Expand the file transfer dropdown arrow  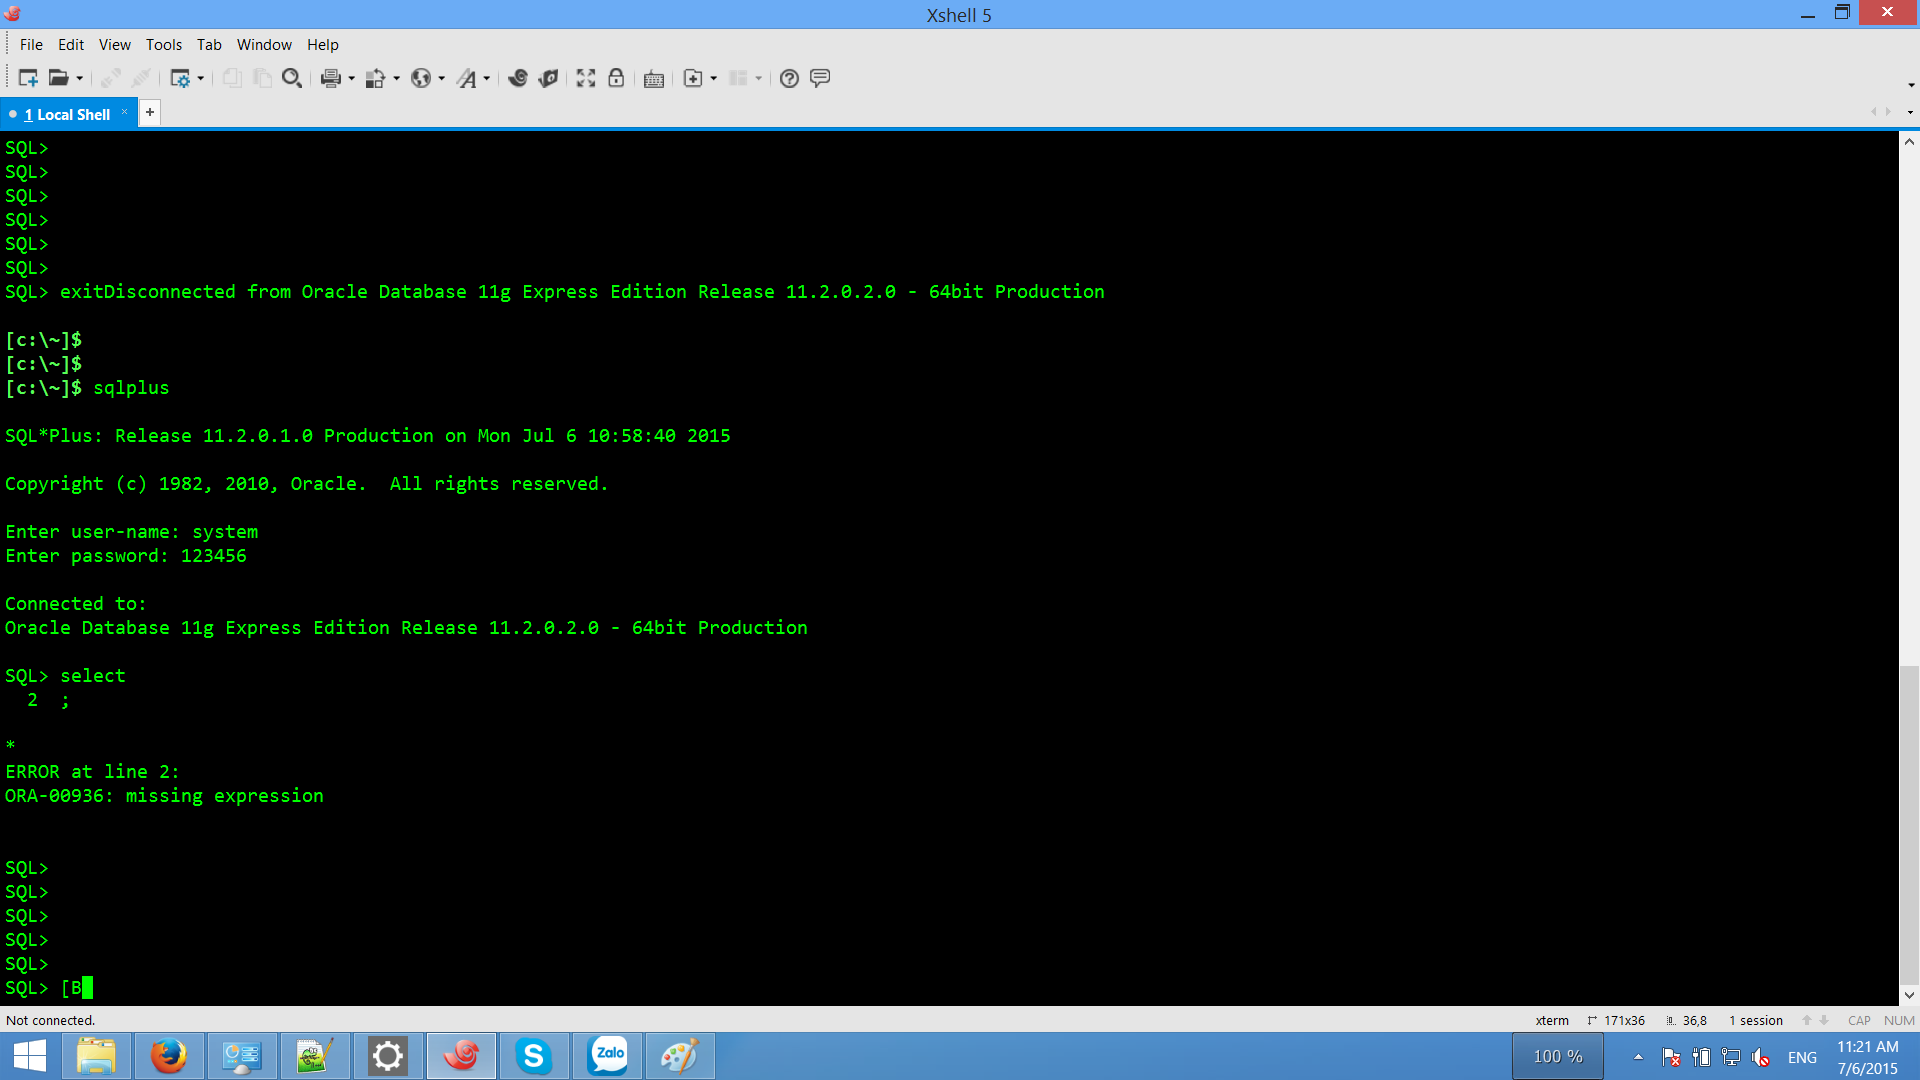(714, 79)
